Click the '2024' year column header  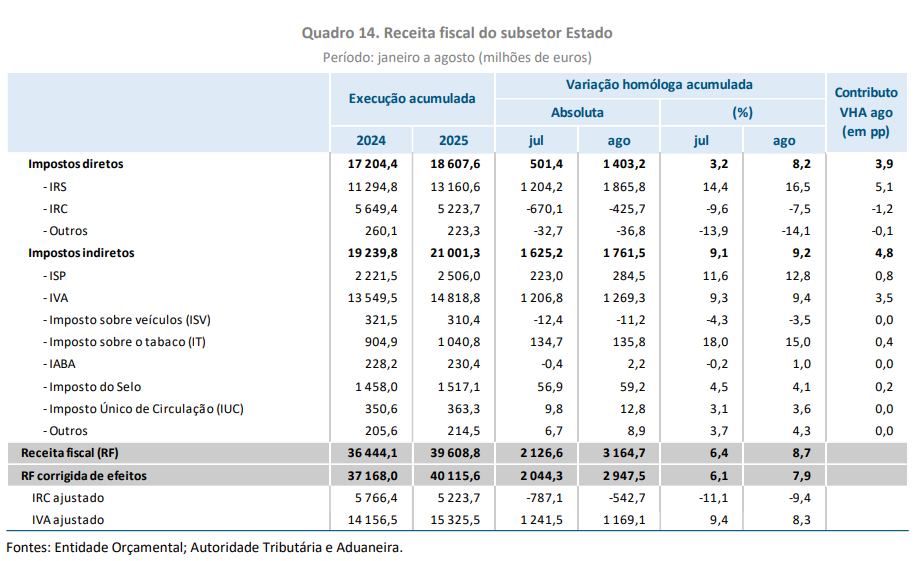click(370, 140)
